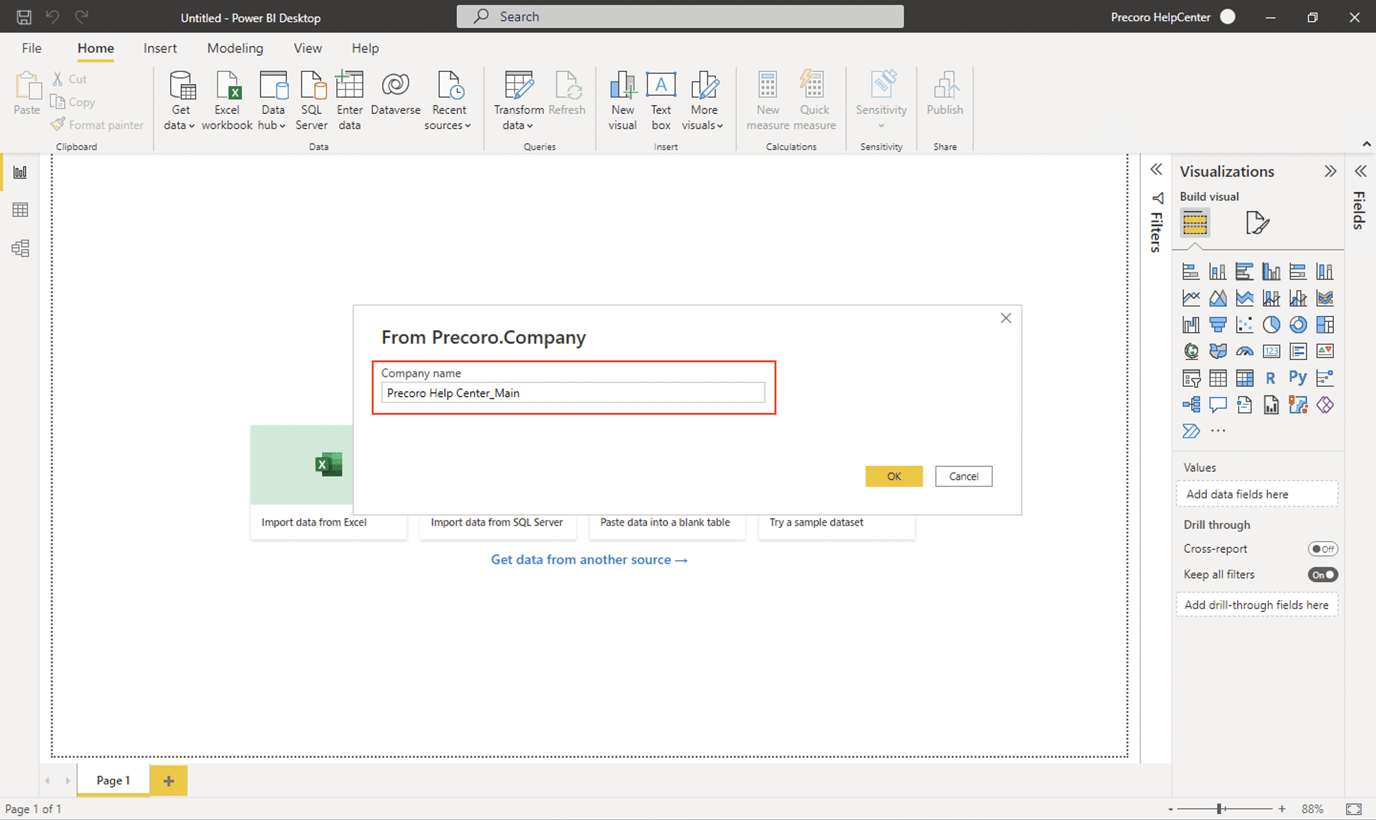The width and height of the screenshot is (1376, 820).
Task: Confirm company name with OK
Action: point(893,476)
